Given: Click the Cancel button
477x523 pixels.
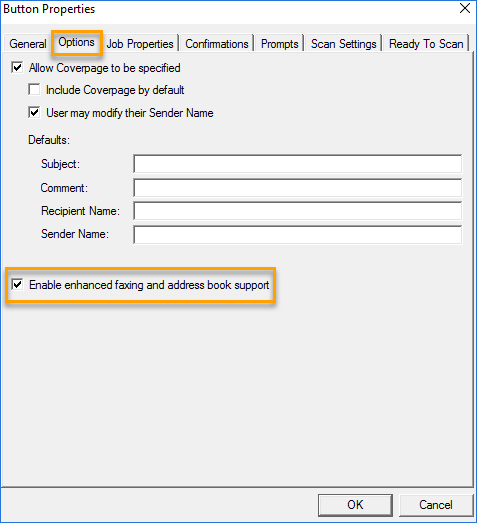Looking at the screenshot, I should (x=436, y=505).
